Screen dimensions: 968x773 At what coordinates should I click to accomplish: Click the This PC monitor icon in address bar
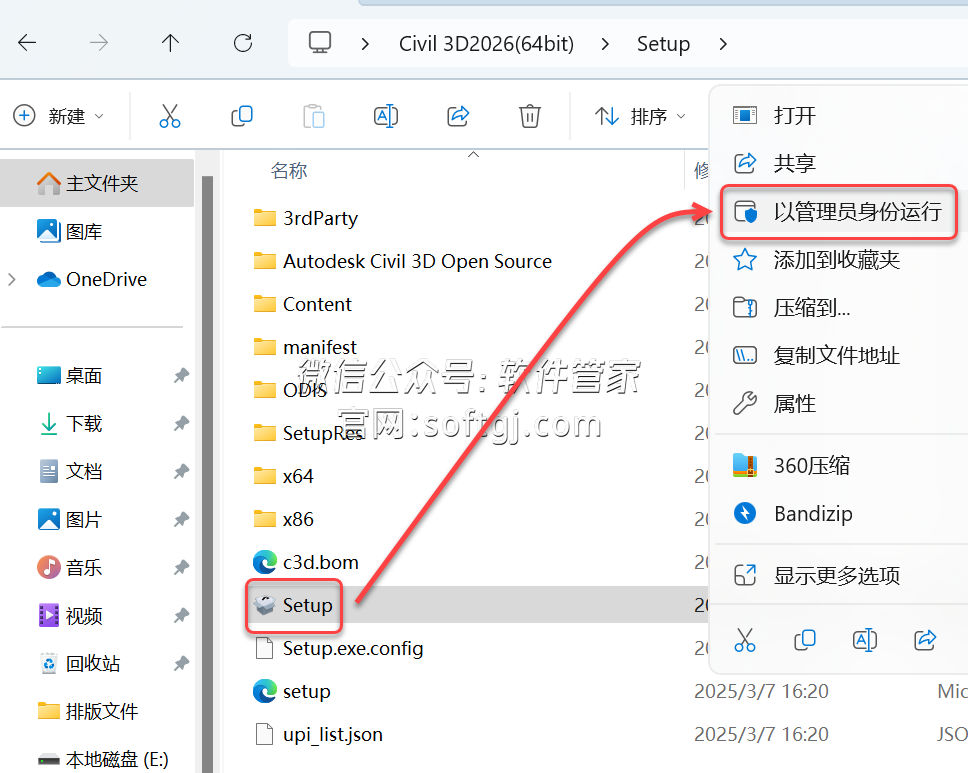click(x=320, y=43)
